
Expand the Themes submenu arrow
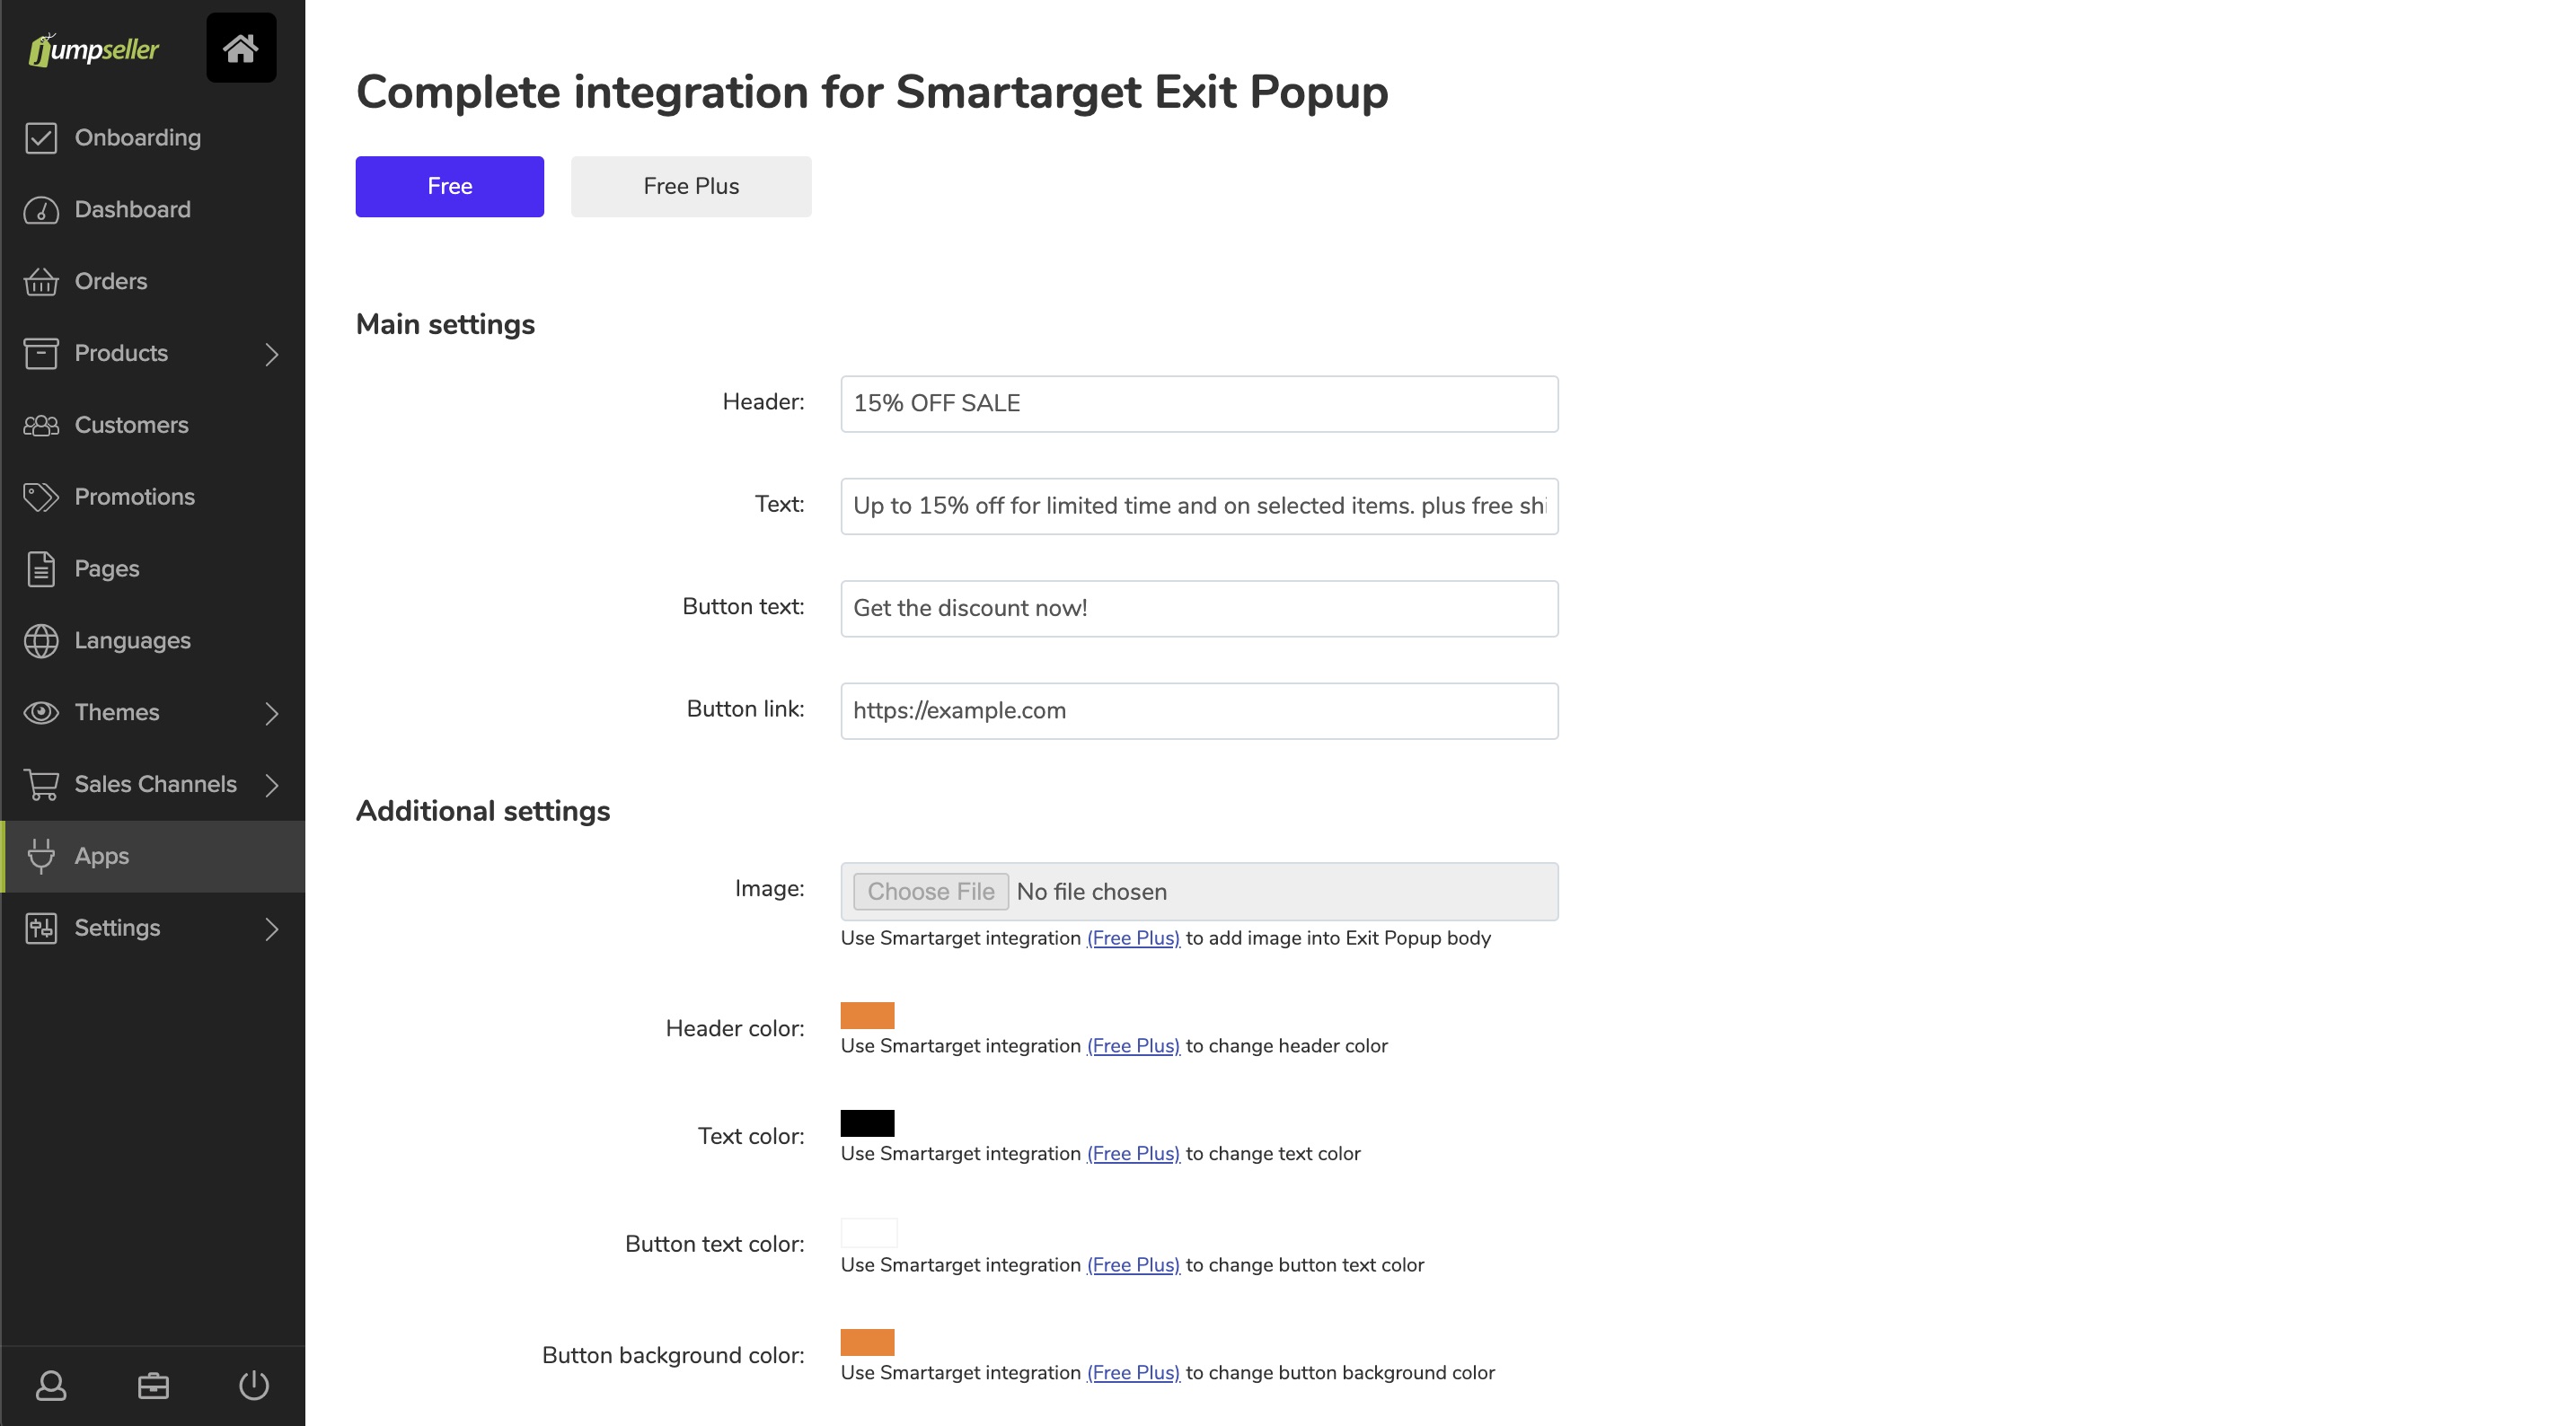point(272,713)
